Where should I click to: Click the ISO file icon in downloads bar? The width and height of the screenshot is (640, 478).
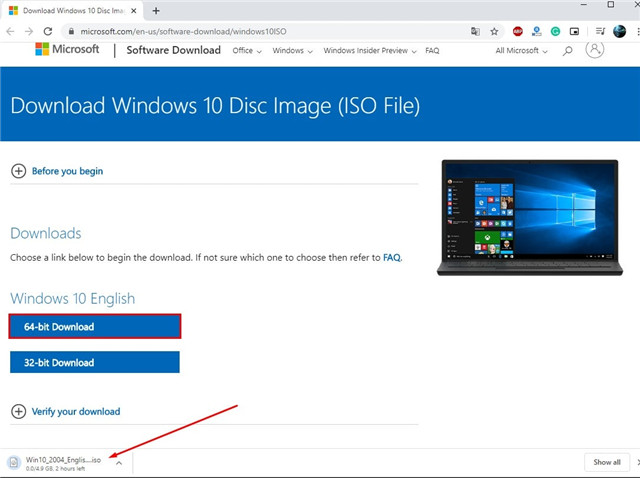point(14,463)
